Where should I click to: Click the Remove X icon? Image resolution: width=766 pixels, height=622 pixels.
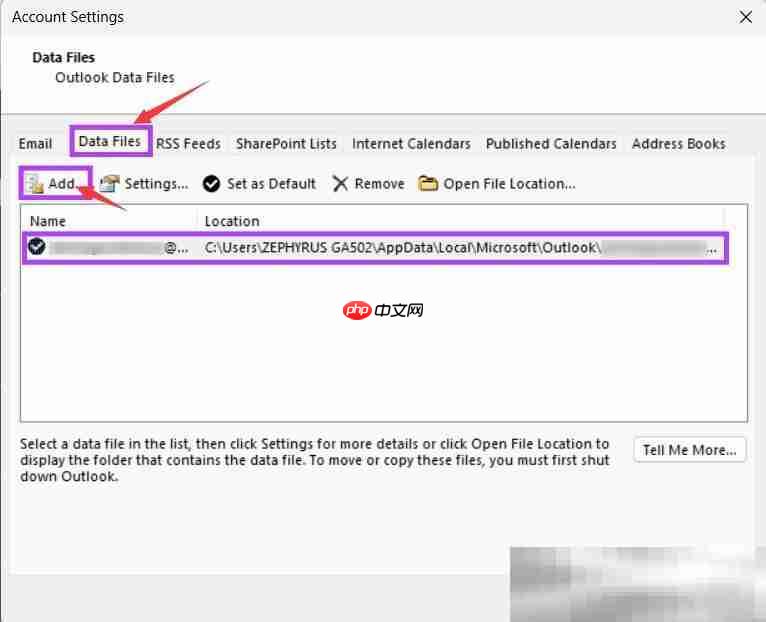click(340, 184)
